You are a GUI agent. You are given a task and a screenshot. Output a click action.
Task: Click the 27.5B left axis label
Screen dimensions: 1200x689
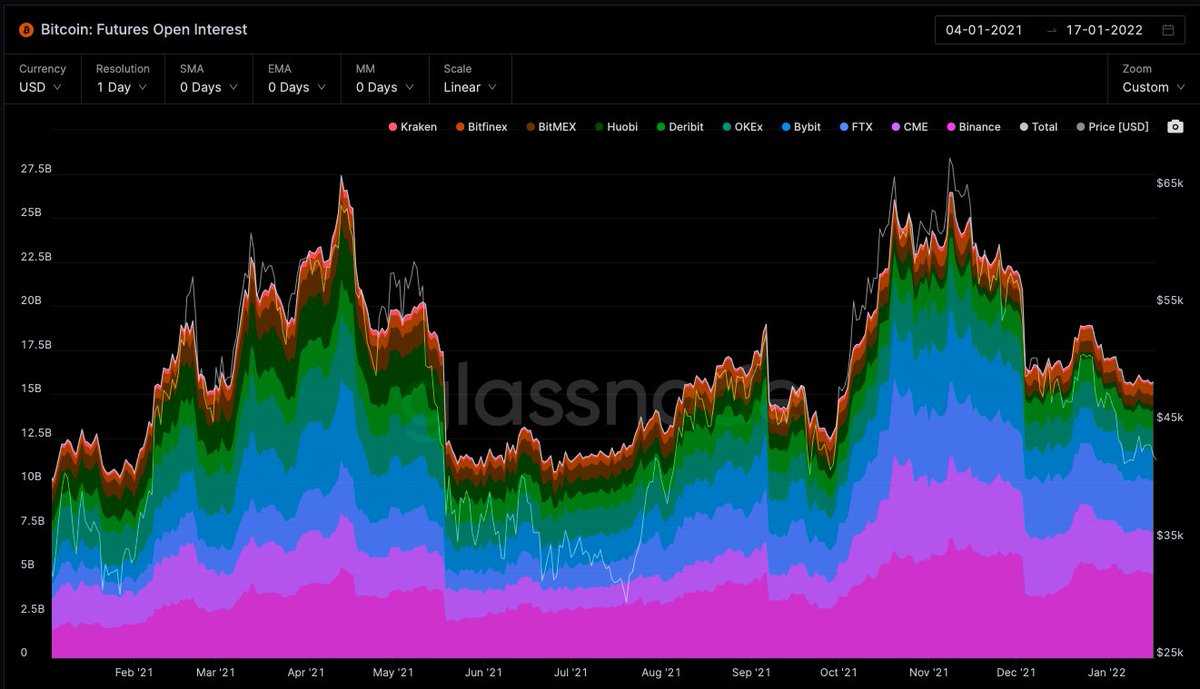pyautogui.click(x=37, y=169)
